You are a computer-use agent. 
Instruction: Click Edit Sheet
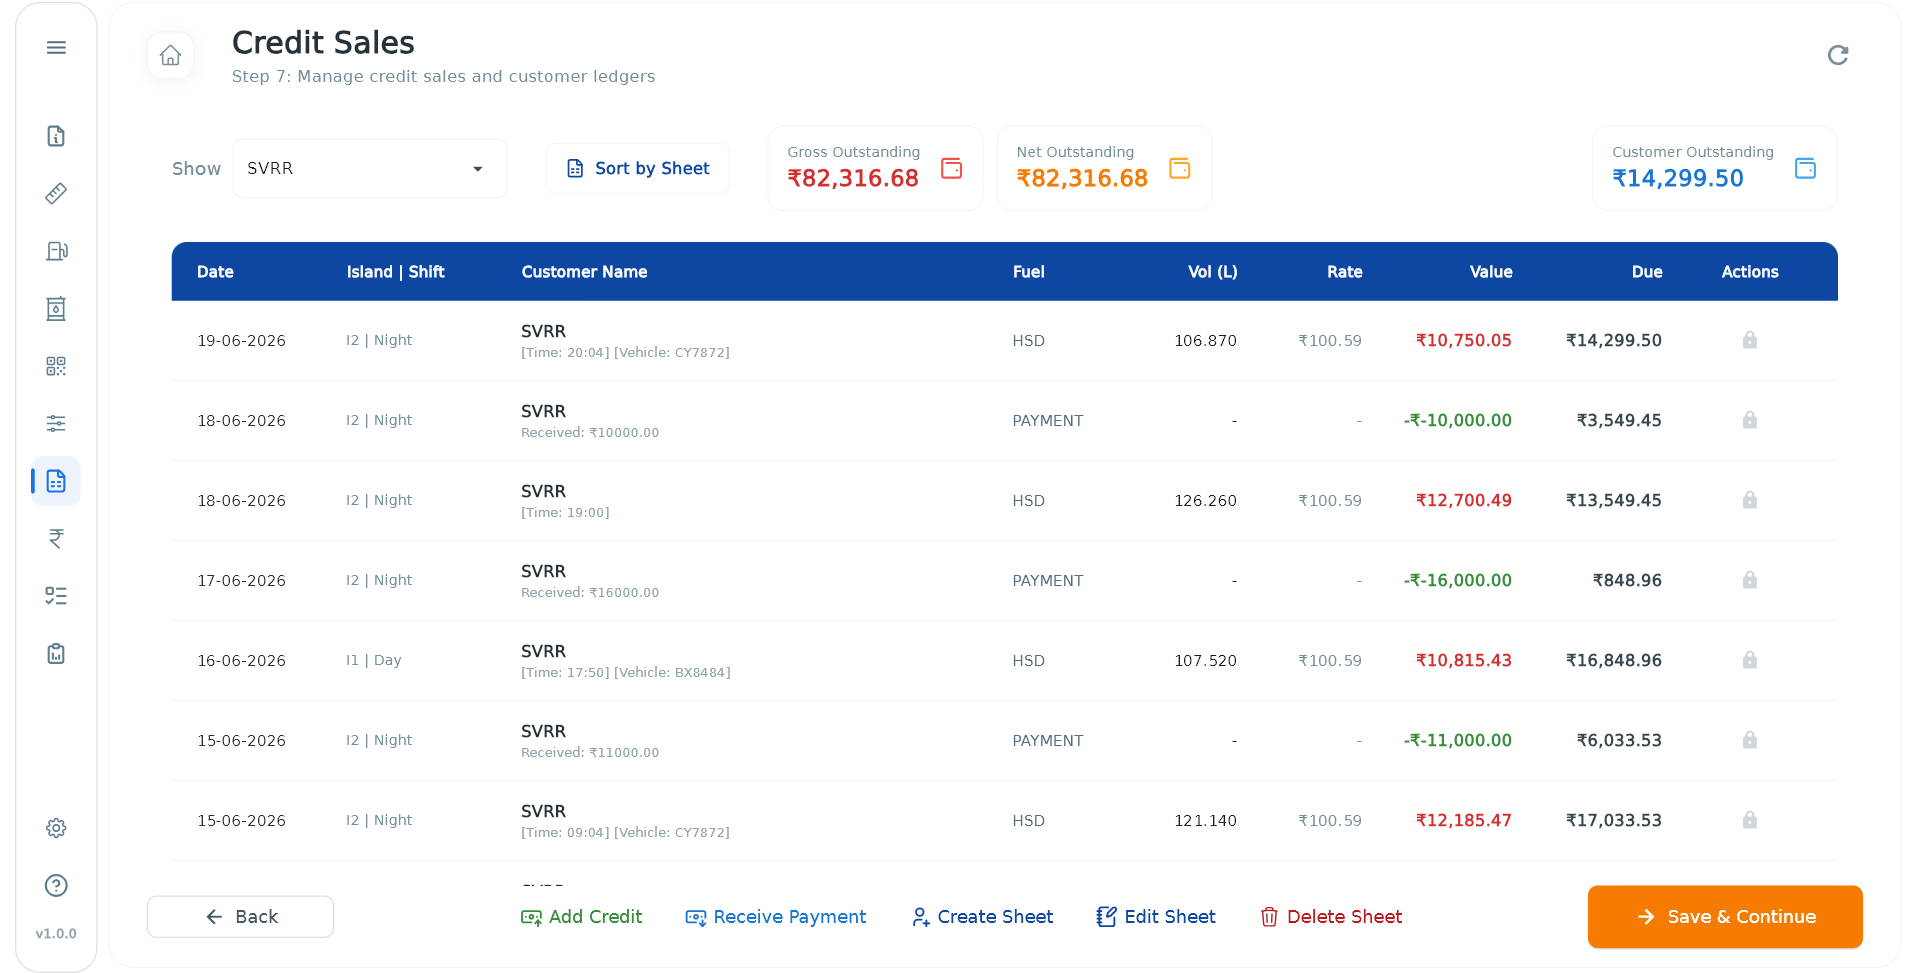(1156, 917)
